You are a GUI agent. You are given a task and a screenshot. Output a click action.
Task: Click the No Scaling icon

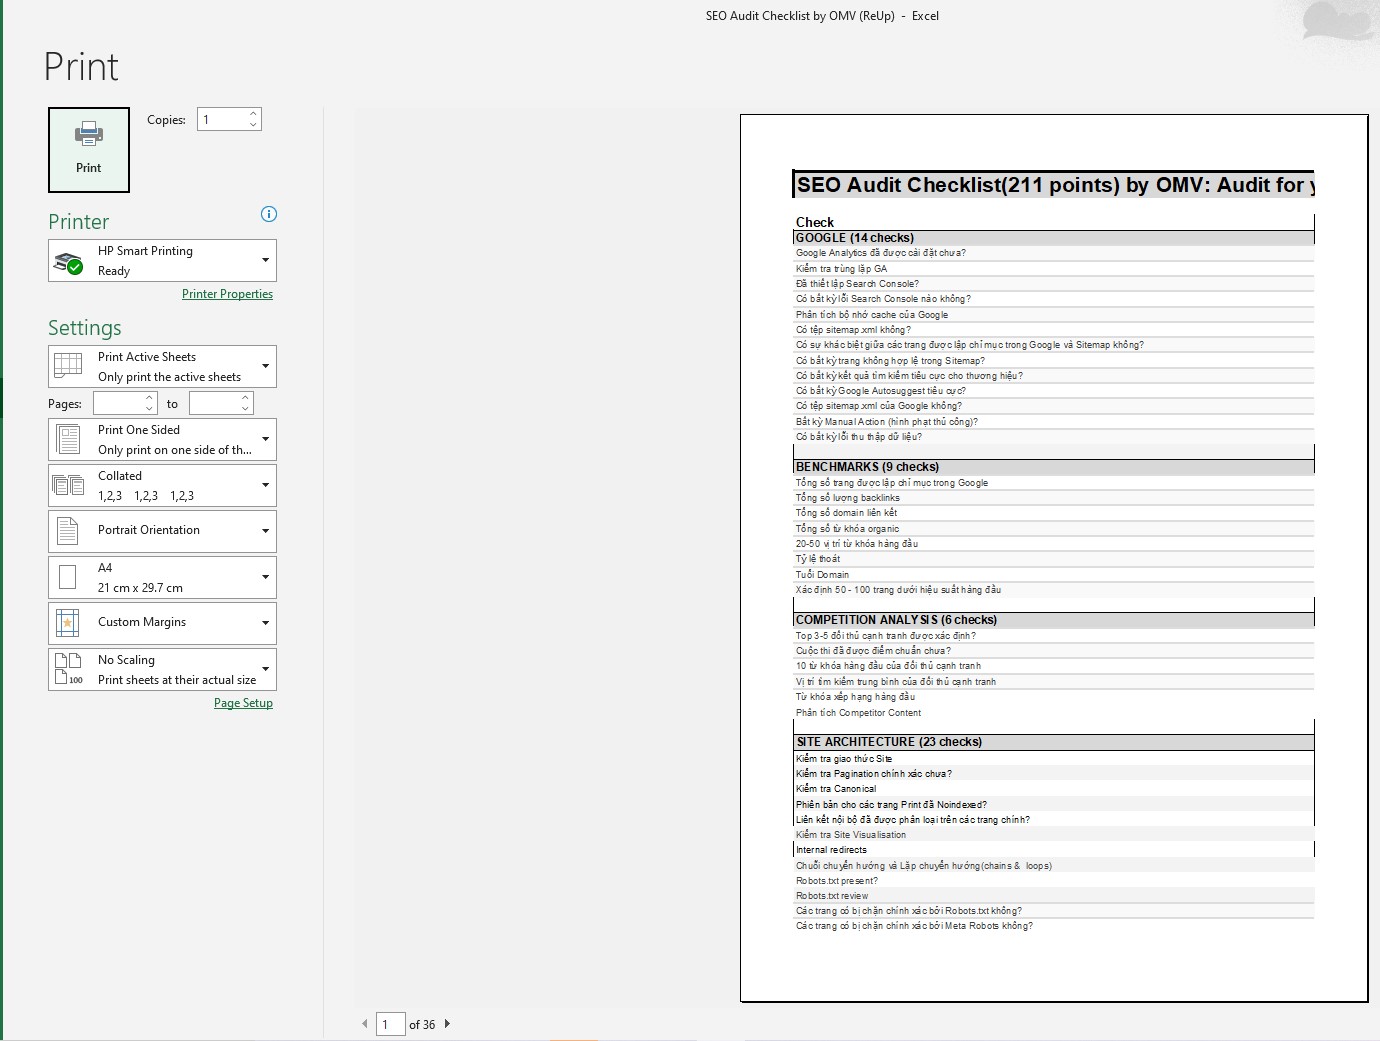click(68, 669)
